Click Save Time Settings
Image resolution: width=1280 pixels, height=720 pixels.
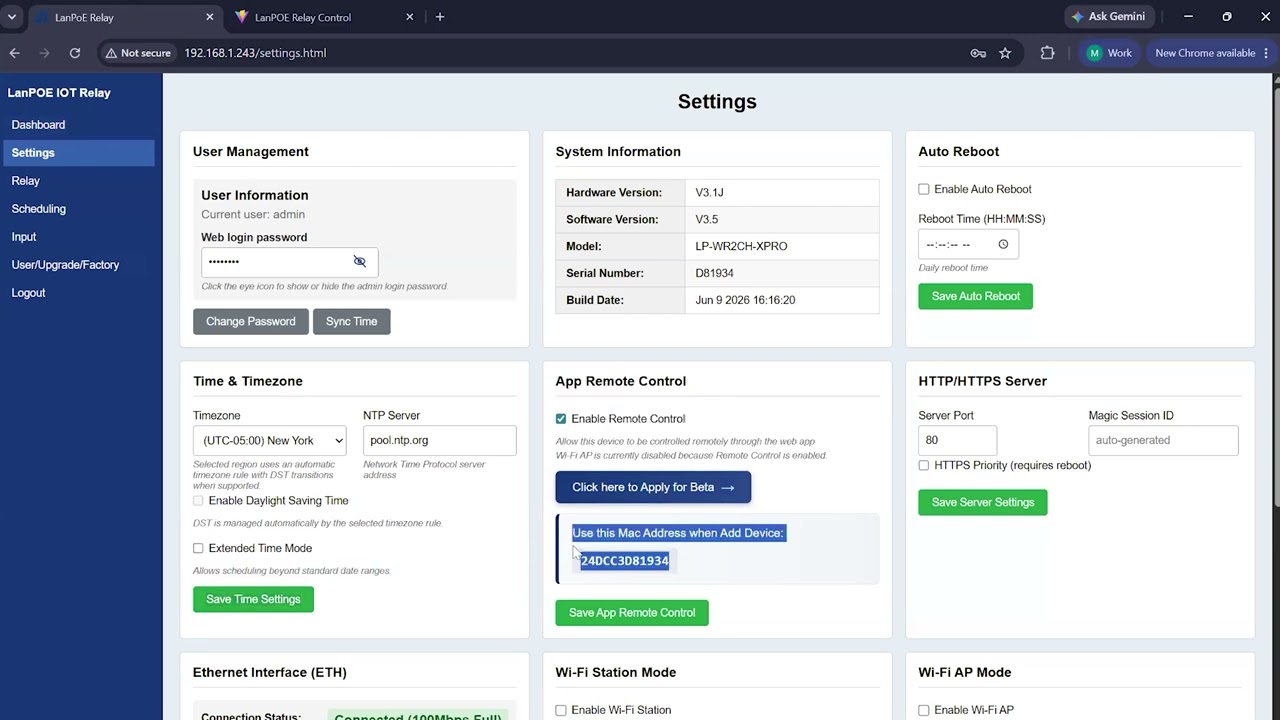tap(253, 599)
